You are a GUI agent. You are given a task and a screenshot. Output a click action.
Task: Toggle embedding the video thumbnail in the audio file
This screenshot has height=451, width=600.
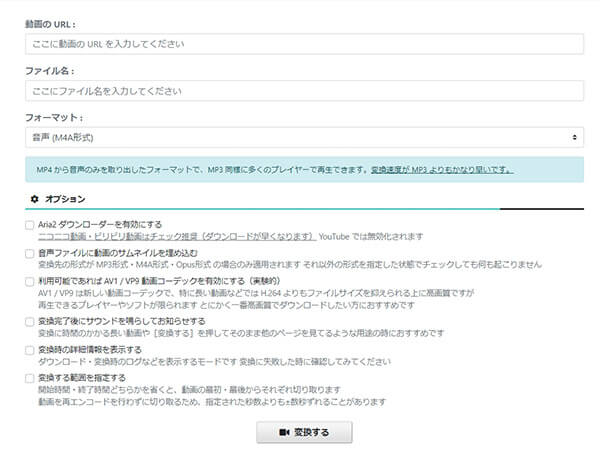coord(29,254)
